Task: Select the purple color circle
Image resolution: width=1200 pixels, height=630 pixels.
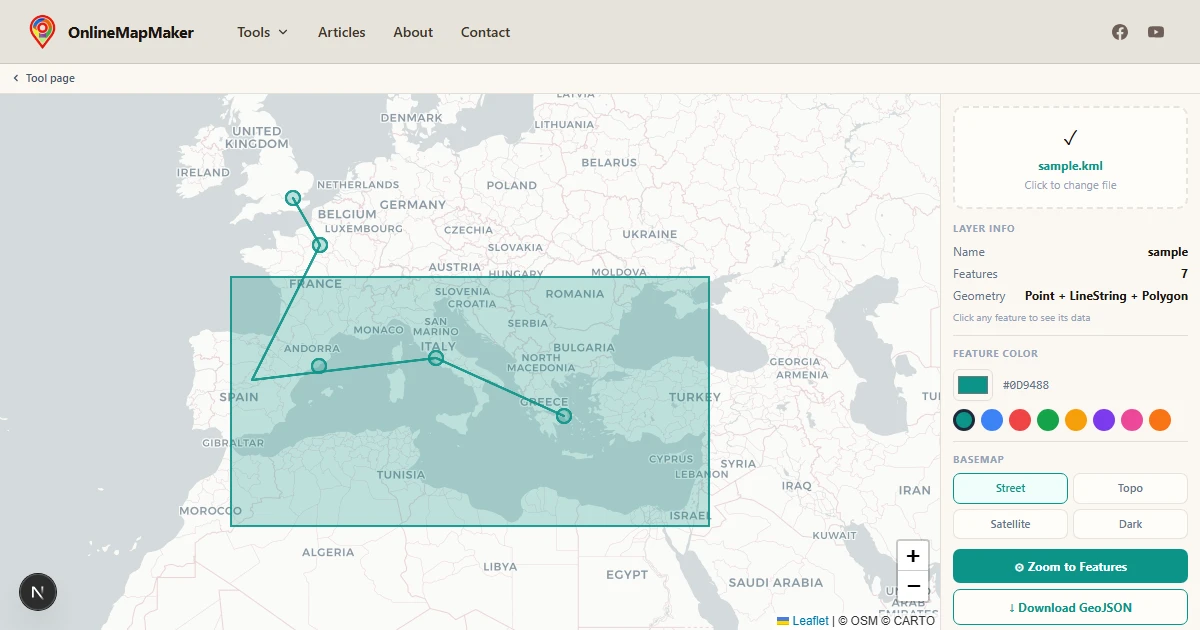Action: tap(1104, 420)
